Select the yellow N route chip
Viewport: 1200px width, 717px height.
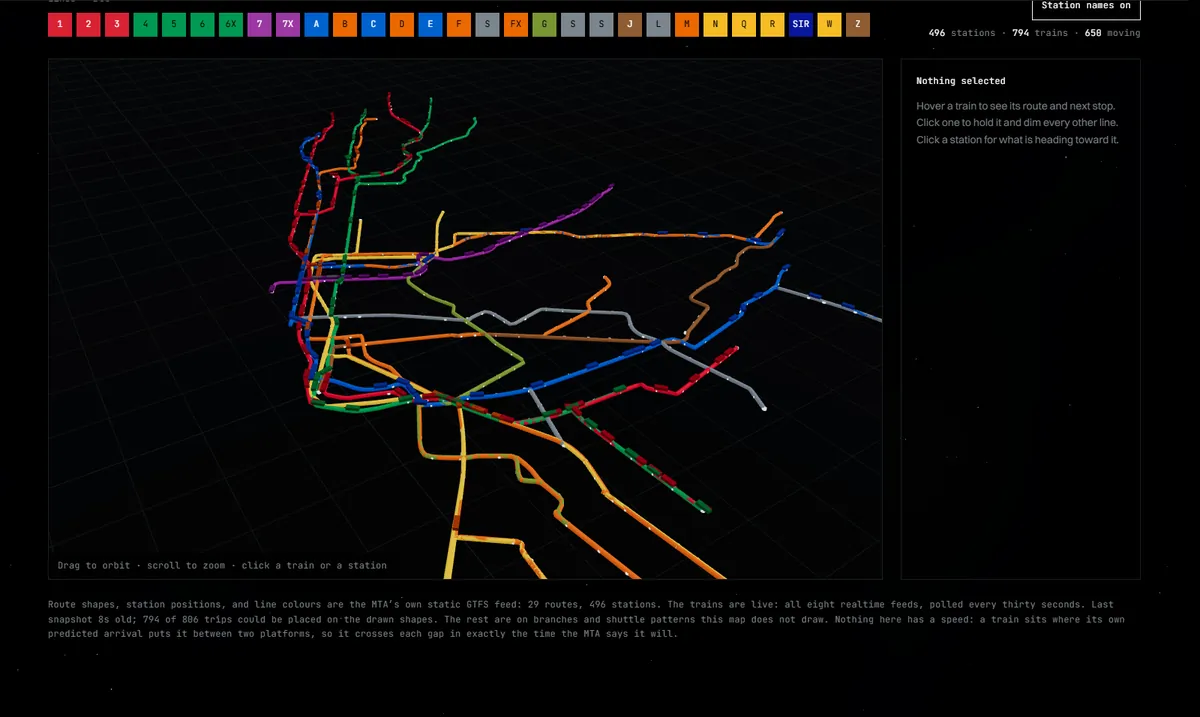click(715, 25)
